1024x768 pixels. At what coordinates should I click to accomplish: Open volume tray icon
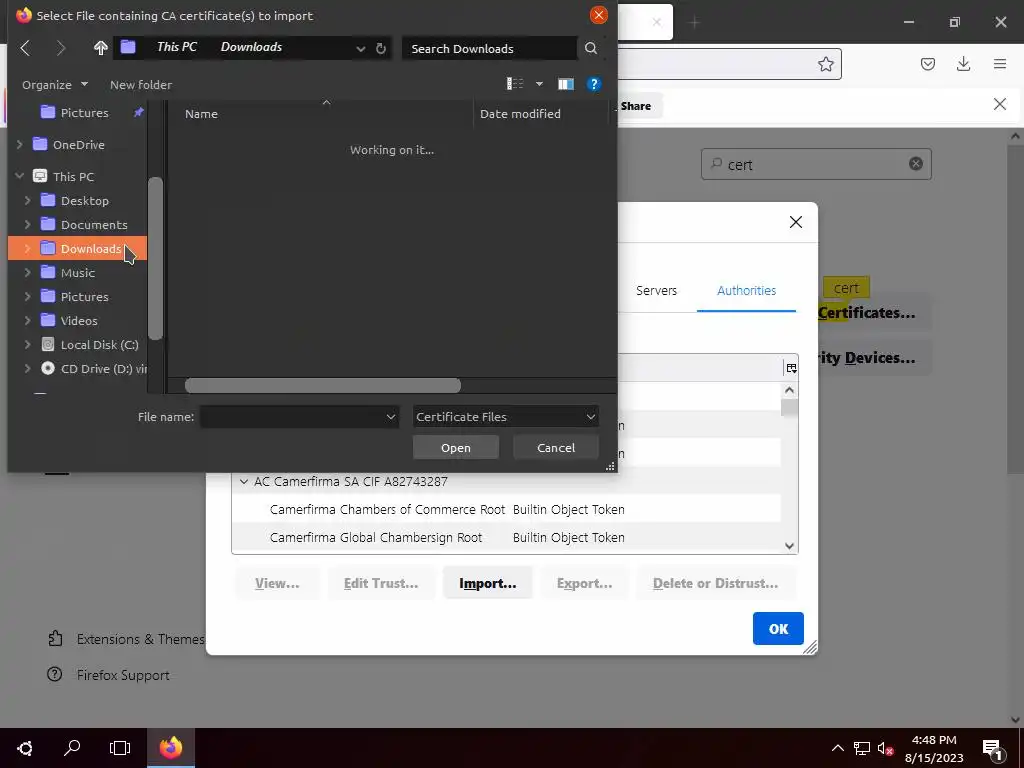(885, 748)
